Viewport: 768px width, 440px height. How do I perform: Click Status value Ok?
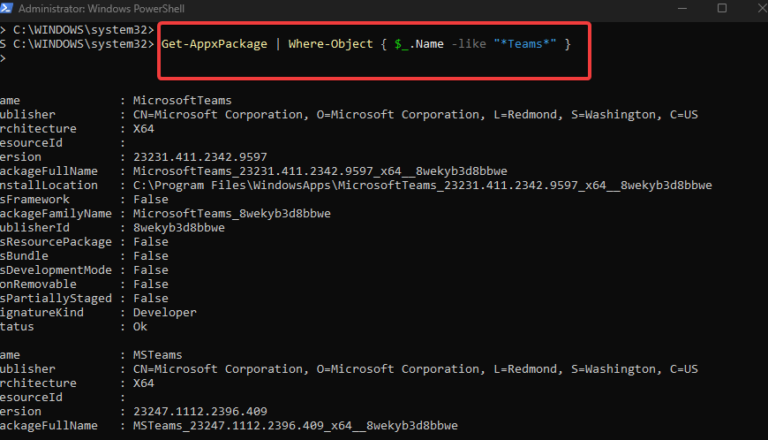click(140, 327)
